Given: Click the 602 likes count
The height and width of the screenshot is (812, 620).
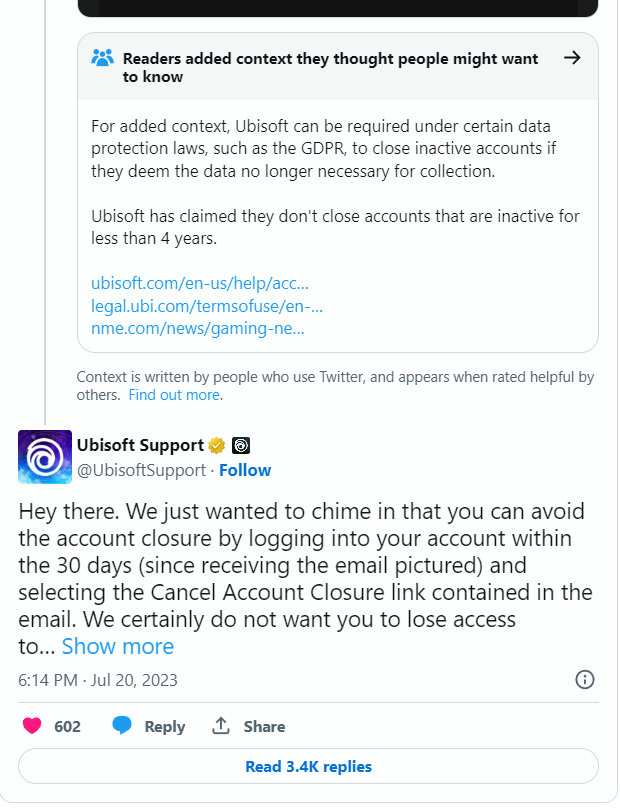Looking at the screenshot, I should (67, 727).
